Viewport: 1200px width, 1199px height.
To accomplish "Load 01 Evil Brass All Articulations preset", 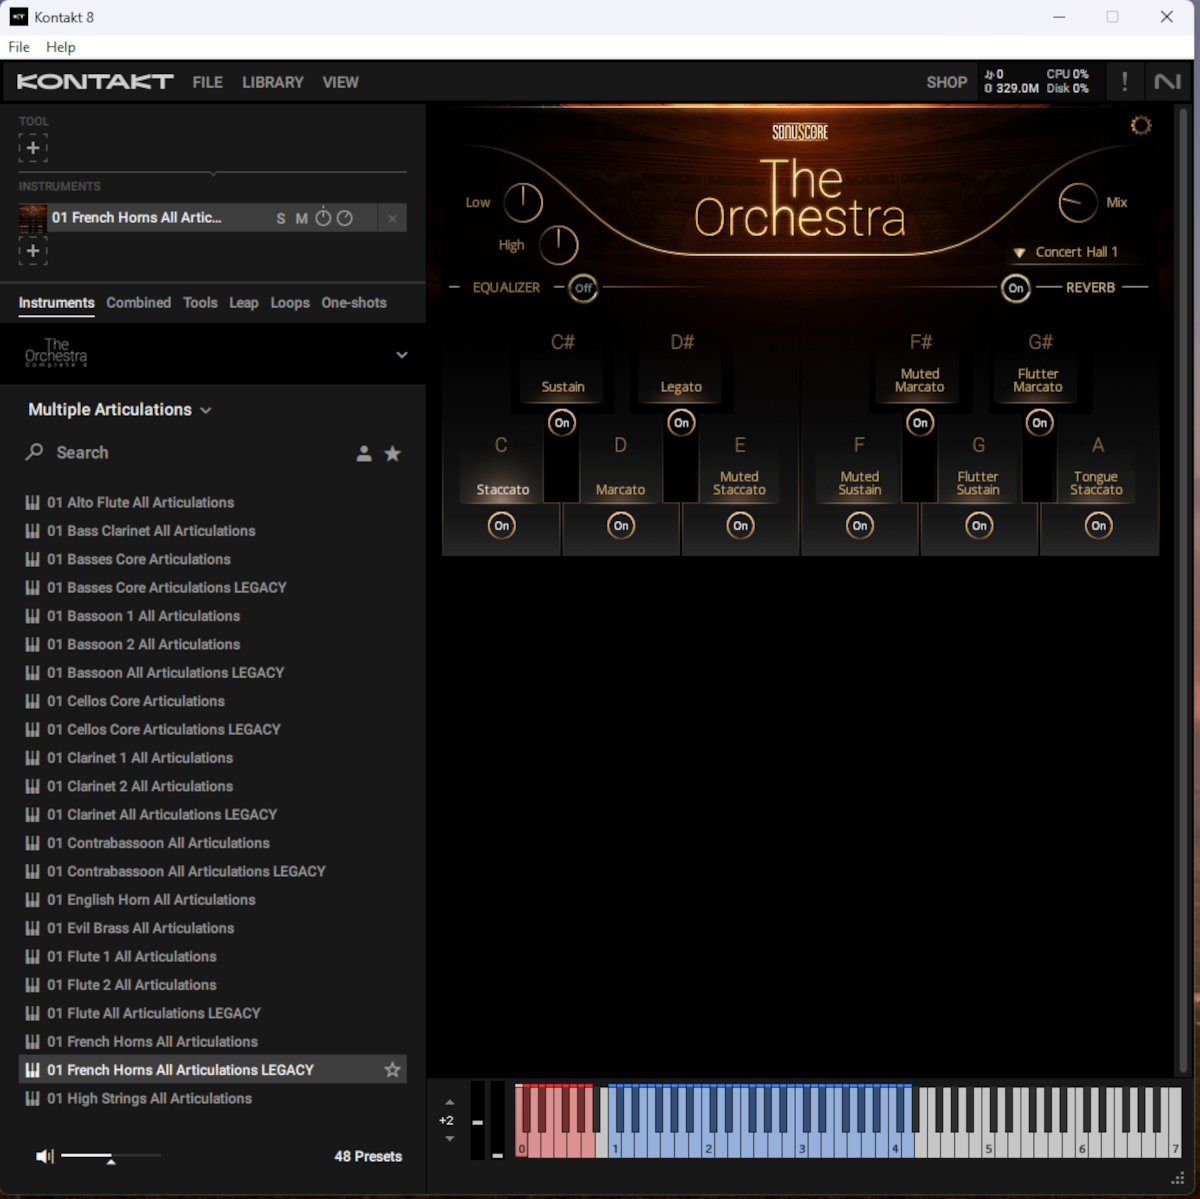I will (212, 929).
